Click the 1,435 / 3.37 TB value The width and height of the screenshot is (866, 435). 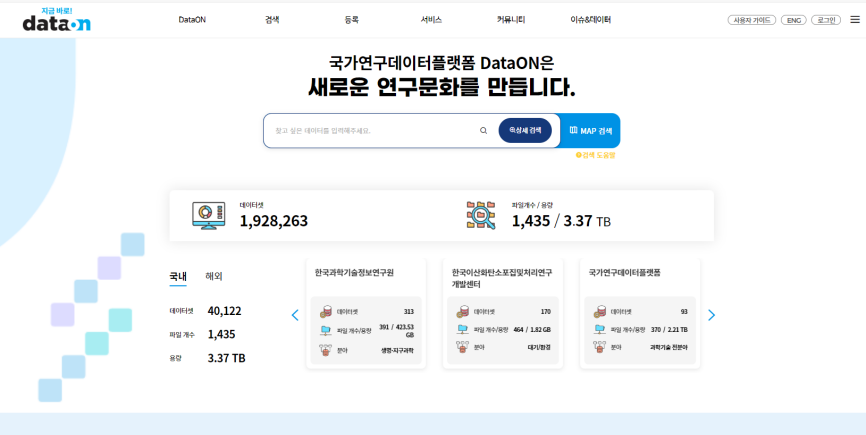(x=561, y=221)
